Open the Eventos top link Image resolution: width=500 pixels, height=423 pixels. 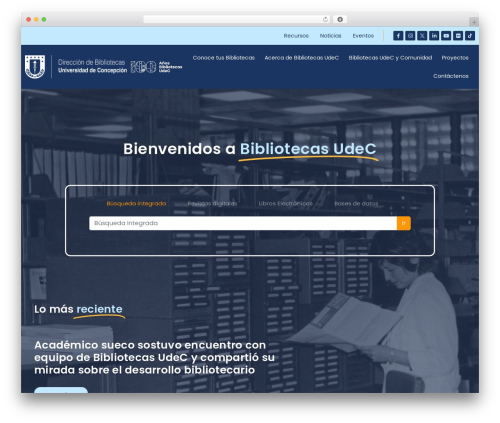pyautogui.click(x=363, y=36)
